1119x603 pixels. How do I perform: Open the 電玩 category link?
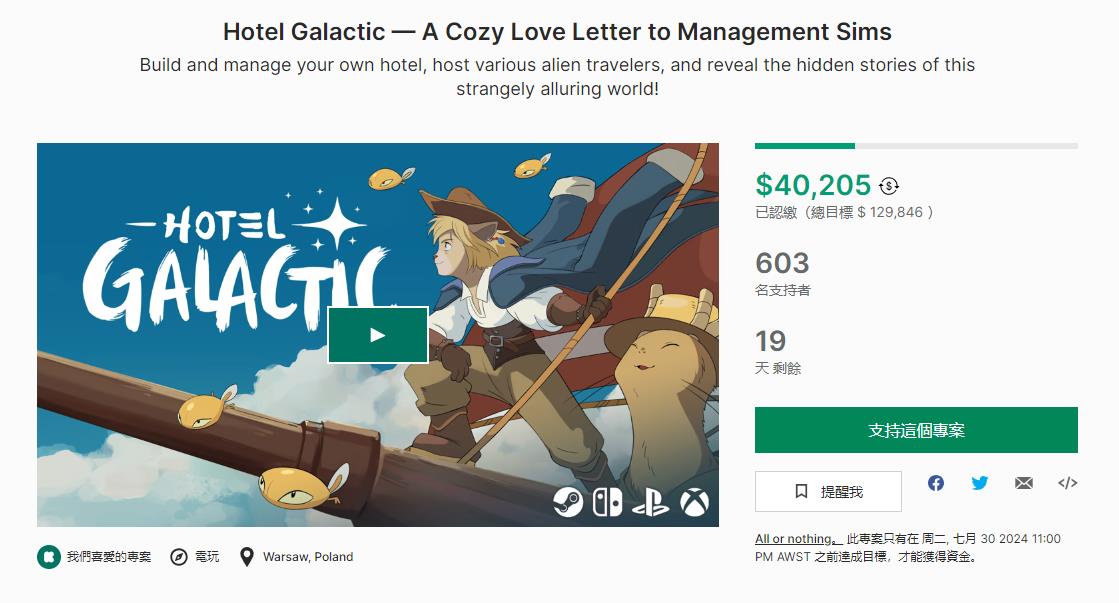(x=195, y=557)
